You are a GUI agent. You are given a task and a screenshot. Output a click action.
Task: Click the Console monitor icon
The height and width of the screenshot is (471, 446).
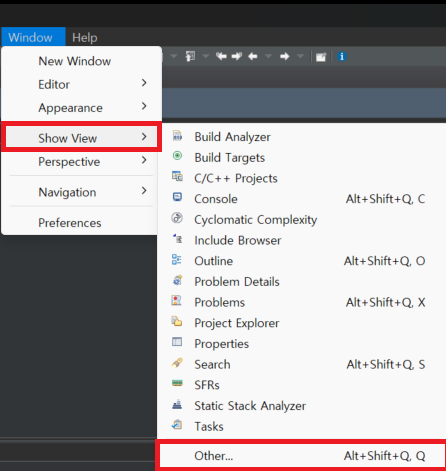(177, 197)
